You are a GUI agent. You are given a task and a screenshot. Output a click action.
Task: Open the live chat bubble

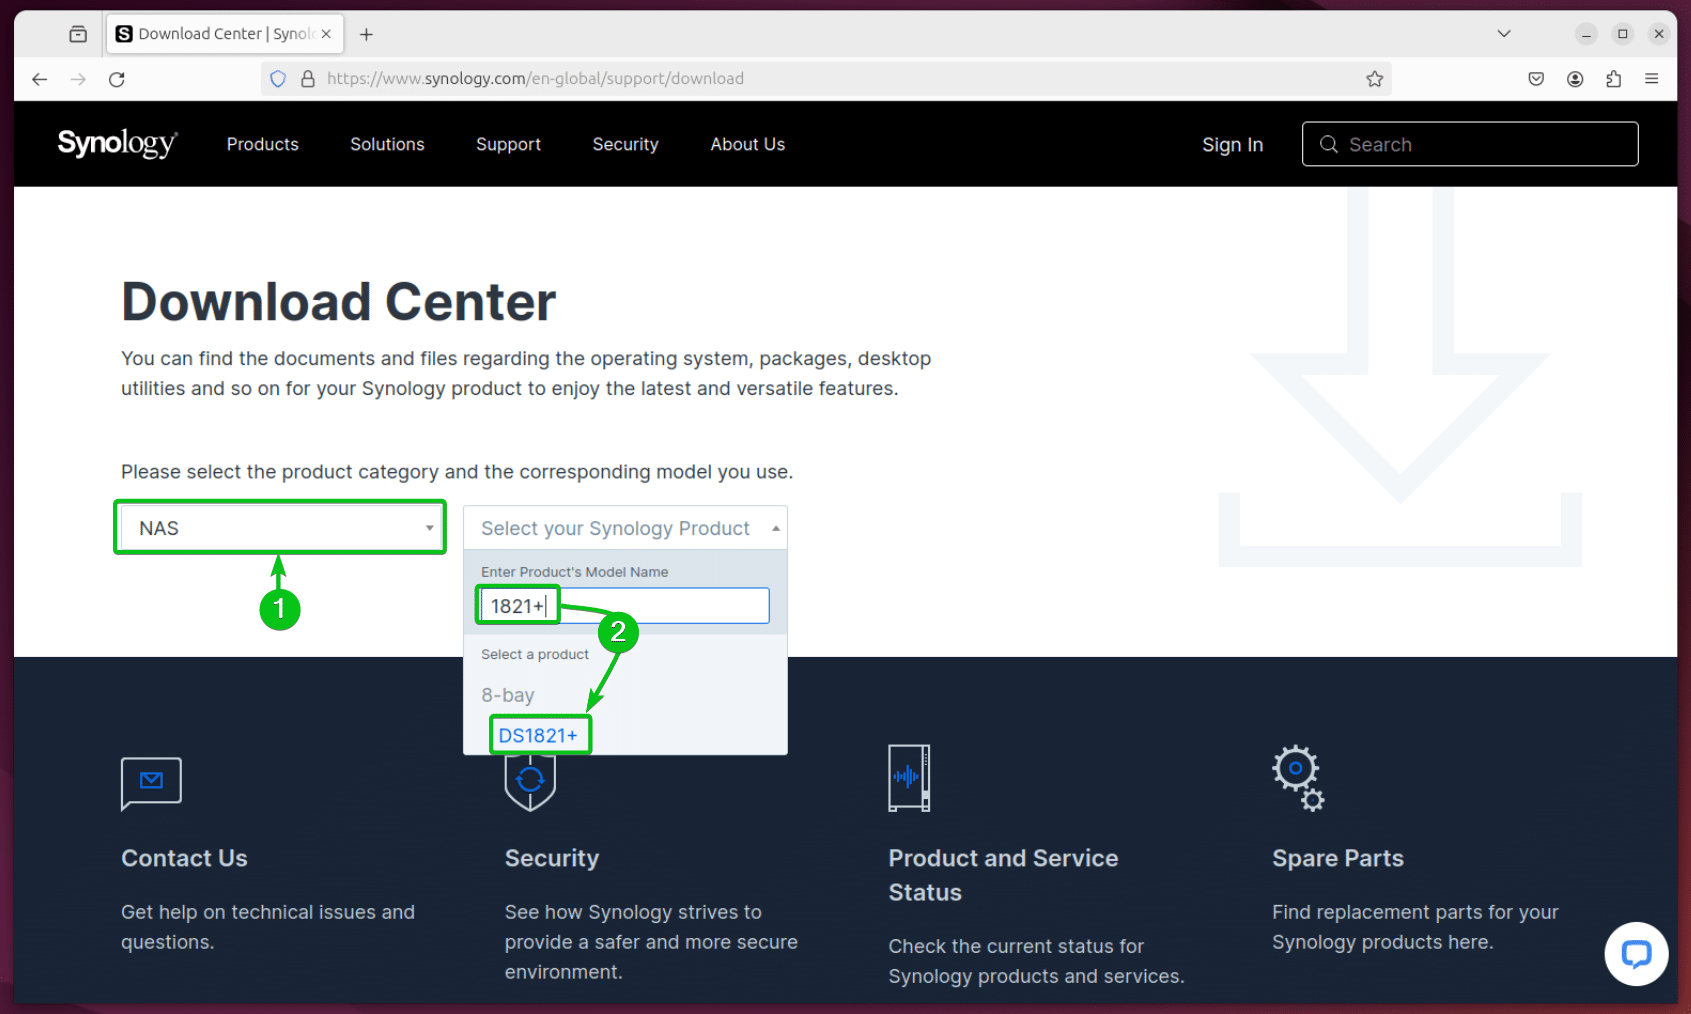coord(1636,954)
